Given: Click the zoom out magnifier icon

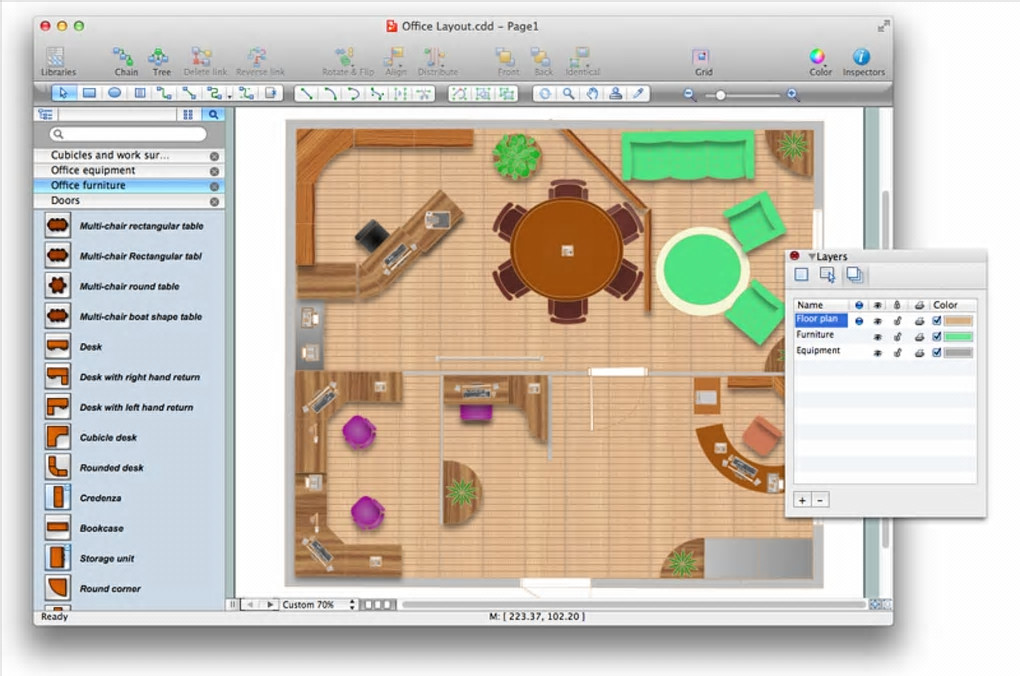Looking at the screenshot, I should (690, 95).
